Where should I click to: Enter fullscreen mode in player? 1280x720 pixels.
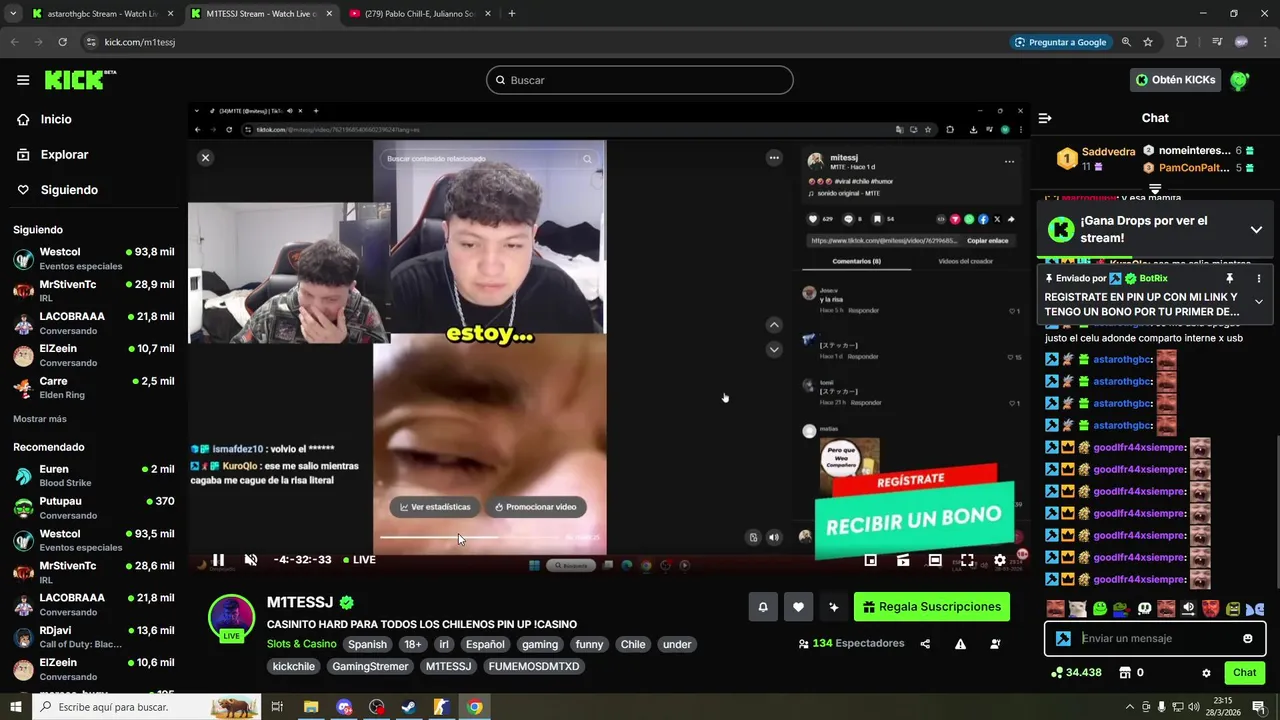coord(967,560)
